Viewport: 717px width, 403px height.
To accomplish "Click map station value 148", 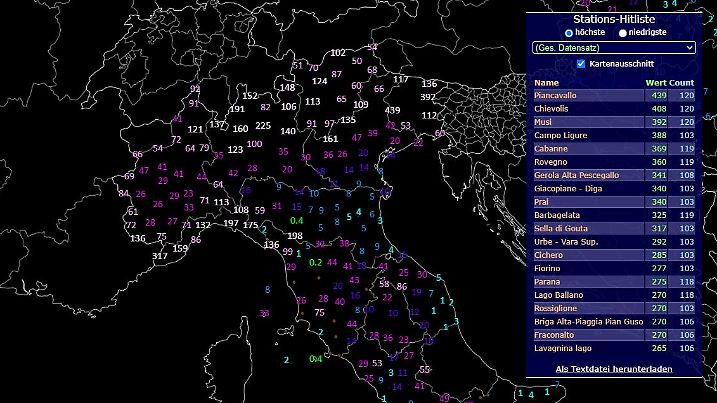I will point(287,87).
